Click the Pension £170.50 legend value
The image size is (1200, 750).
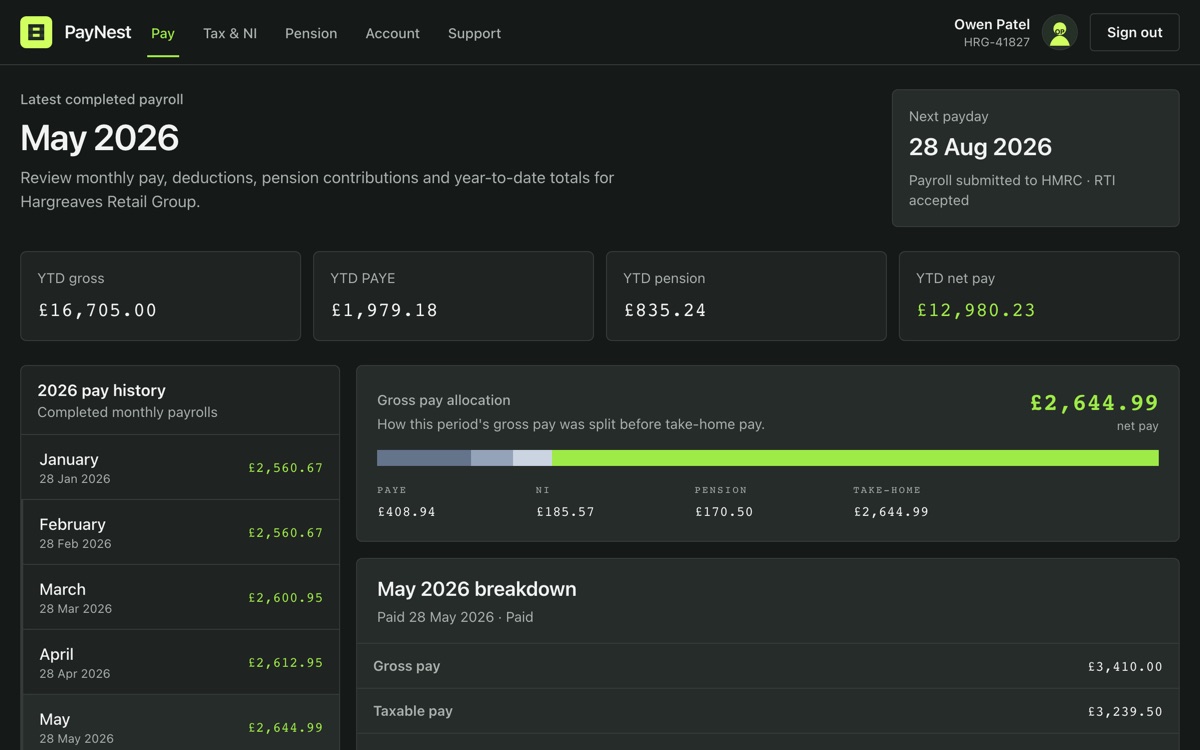coord(724,511)
